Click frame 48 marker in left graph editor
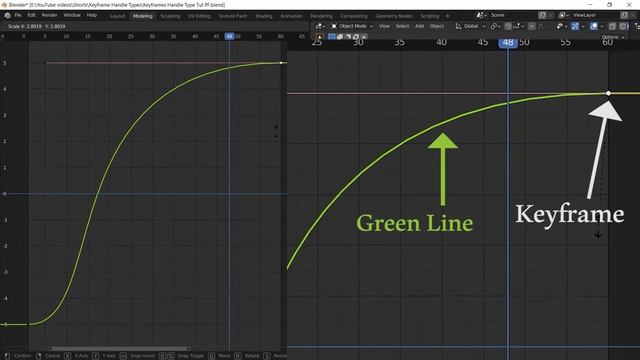This screenshot has height=360, width=640. click(x=229, y=36)
